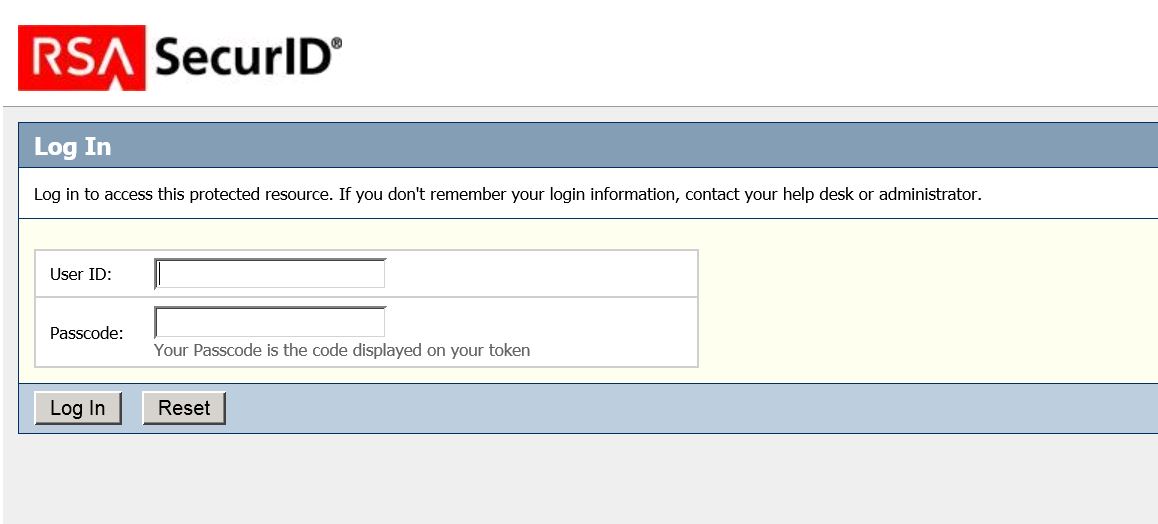Click the passcode token hint text
The height and width of the screenshot is (524, 1158).
(342, 351)
